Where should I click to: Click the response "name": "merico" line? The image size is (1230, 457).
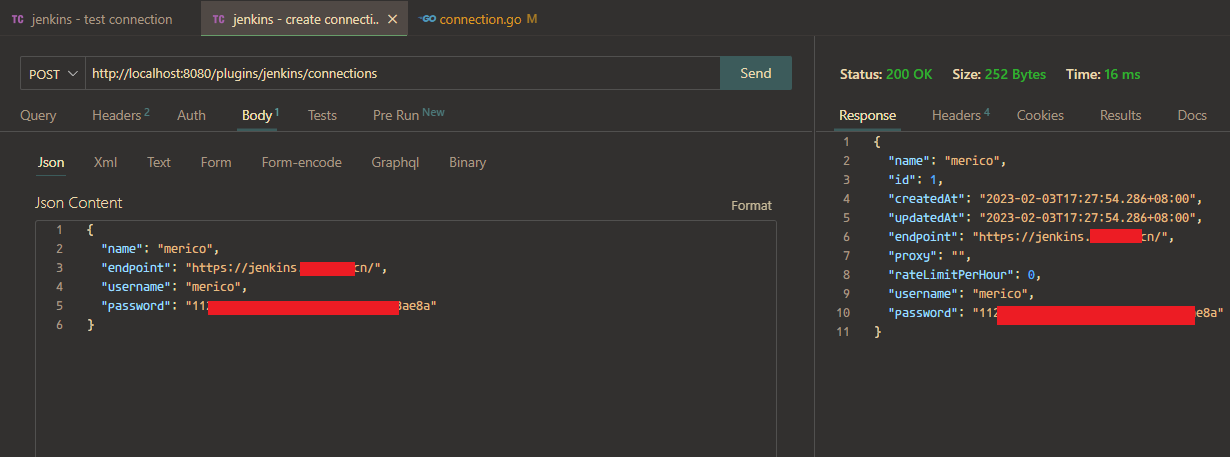click(x=947, y=160)
